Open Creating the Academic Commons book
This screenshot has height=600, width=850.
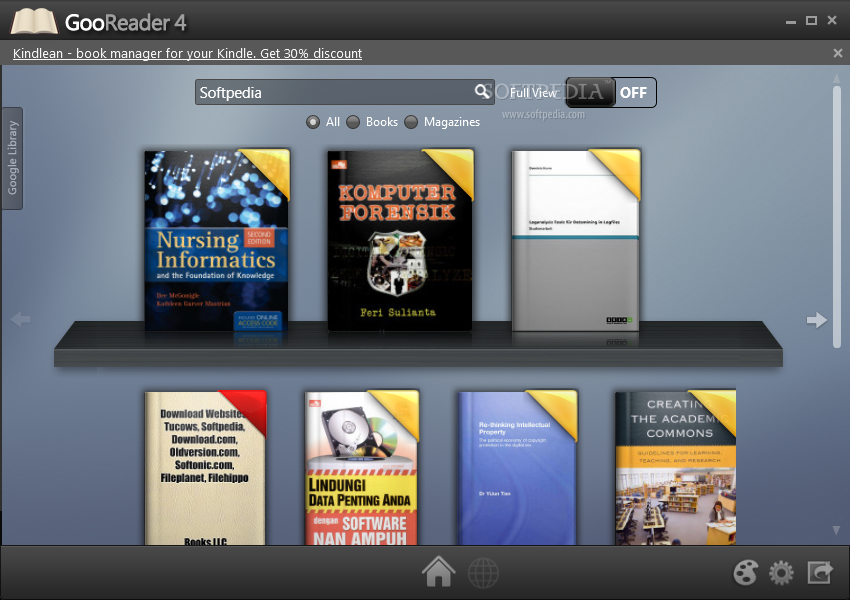coord(675,467)
